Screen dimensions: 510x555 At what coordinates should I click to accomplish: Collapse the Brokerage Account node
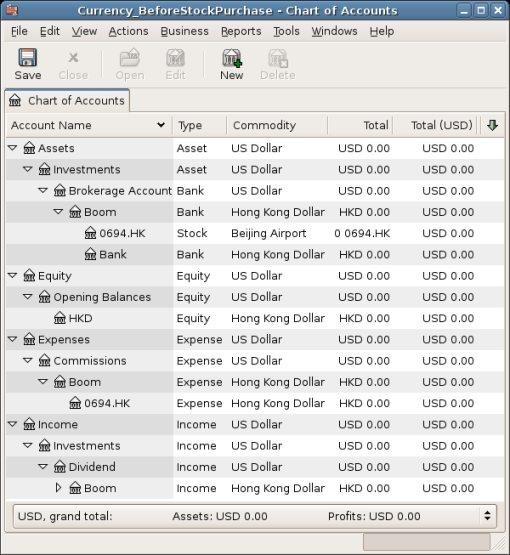tap(43, 190)
